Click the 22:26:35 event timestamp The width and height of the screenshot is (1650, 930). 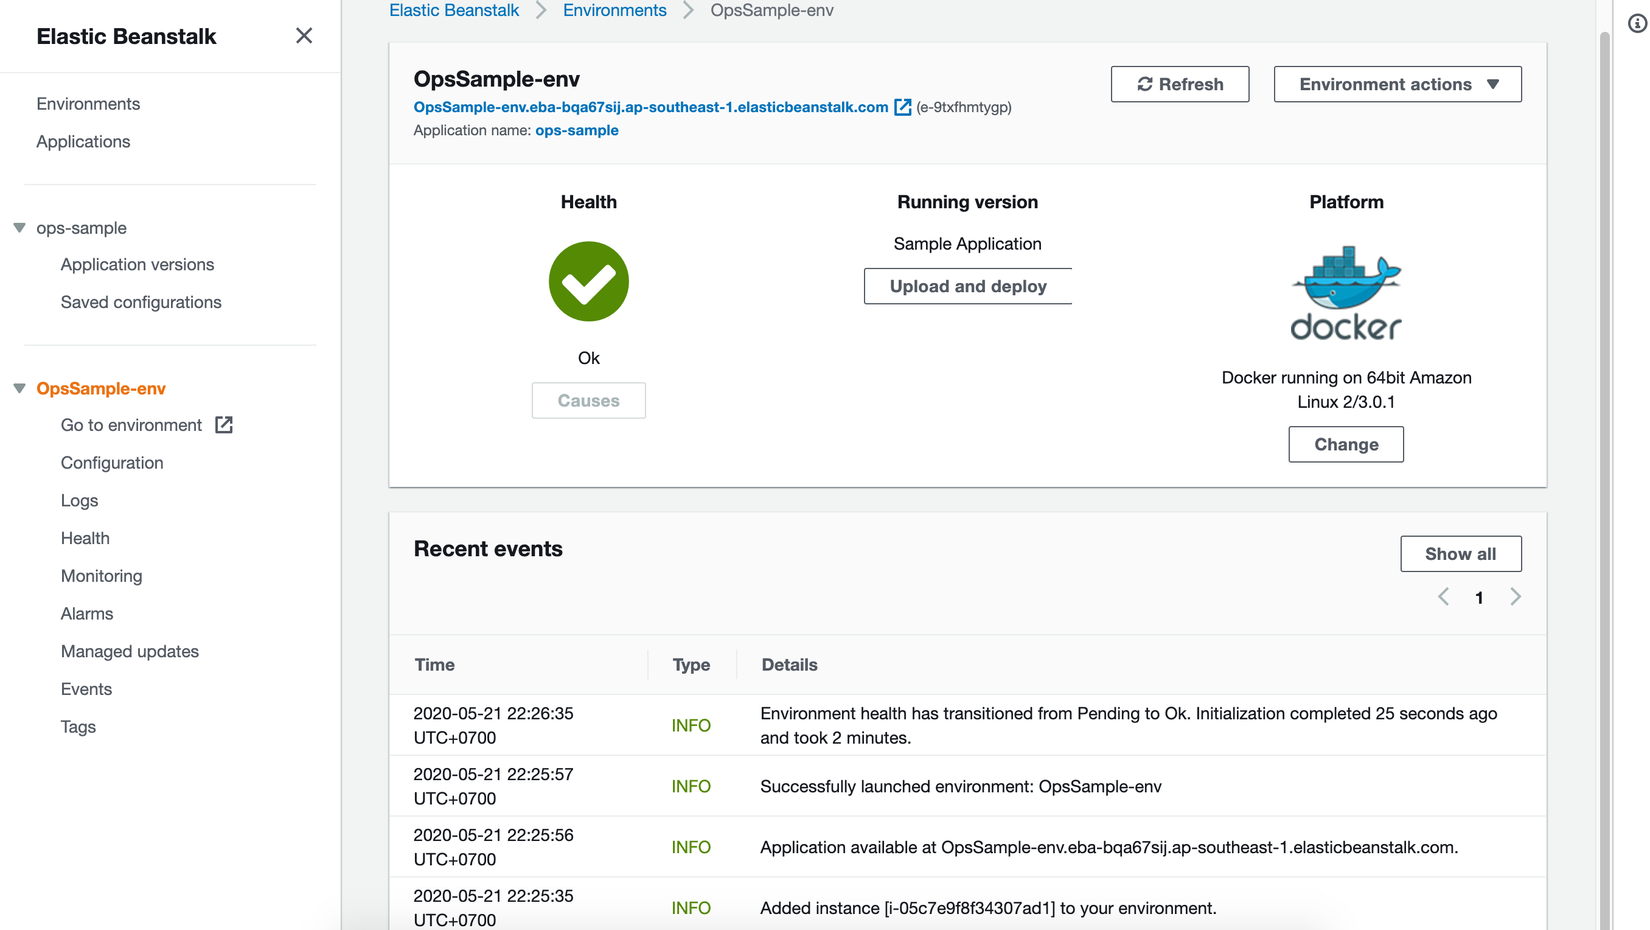coord(493,726)
